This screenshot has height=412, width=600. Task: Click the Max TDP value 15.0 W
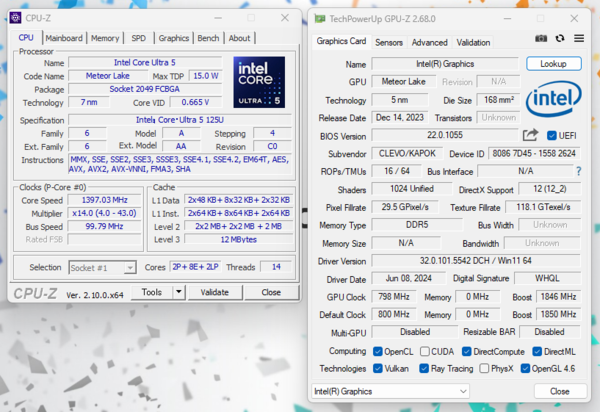(x=205, y=76)
